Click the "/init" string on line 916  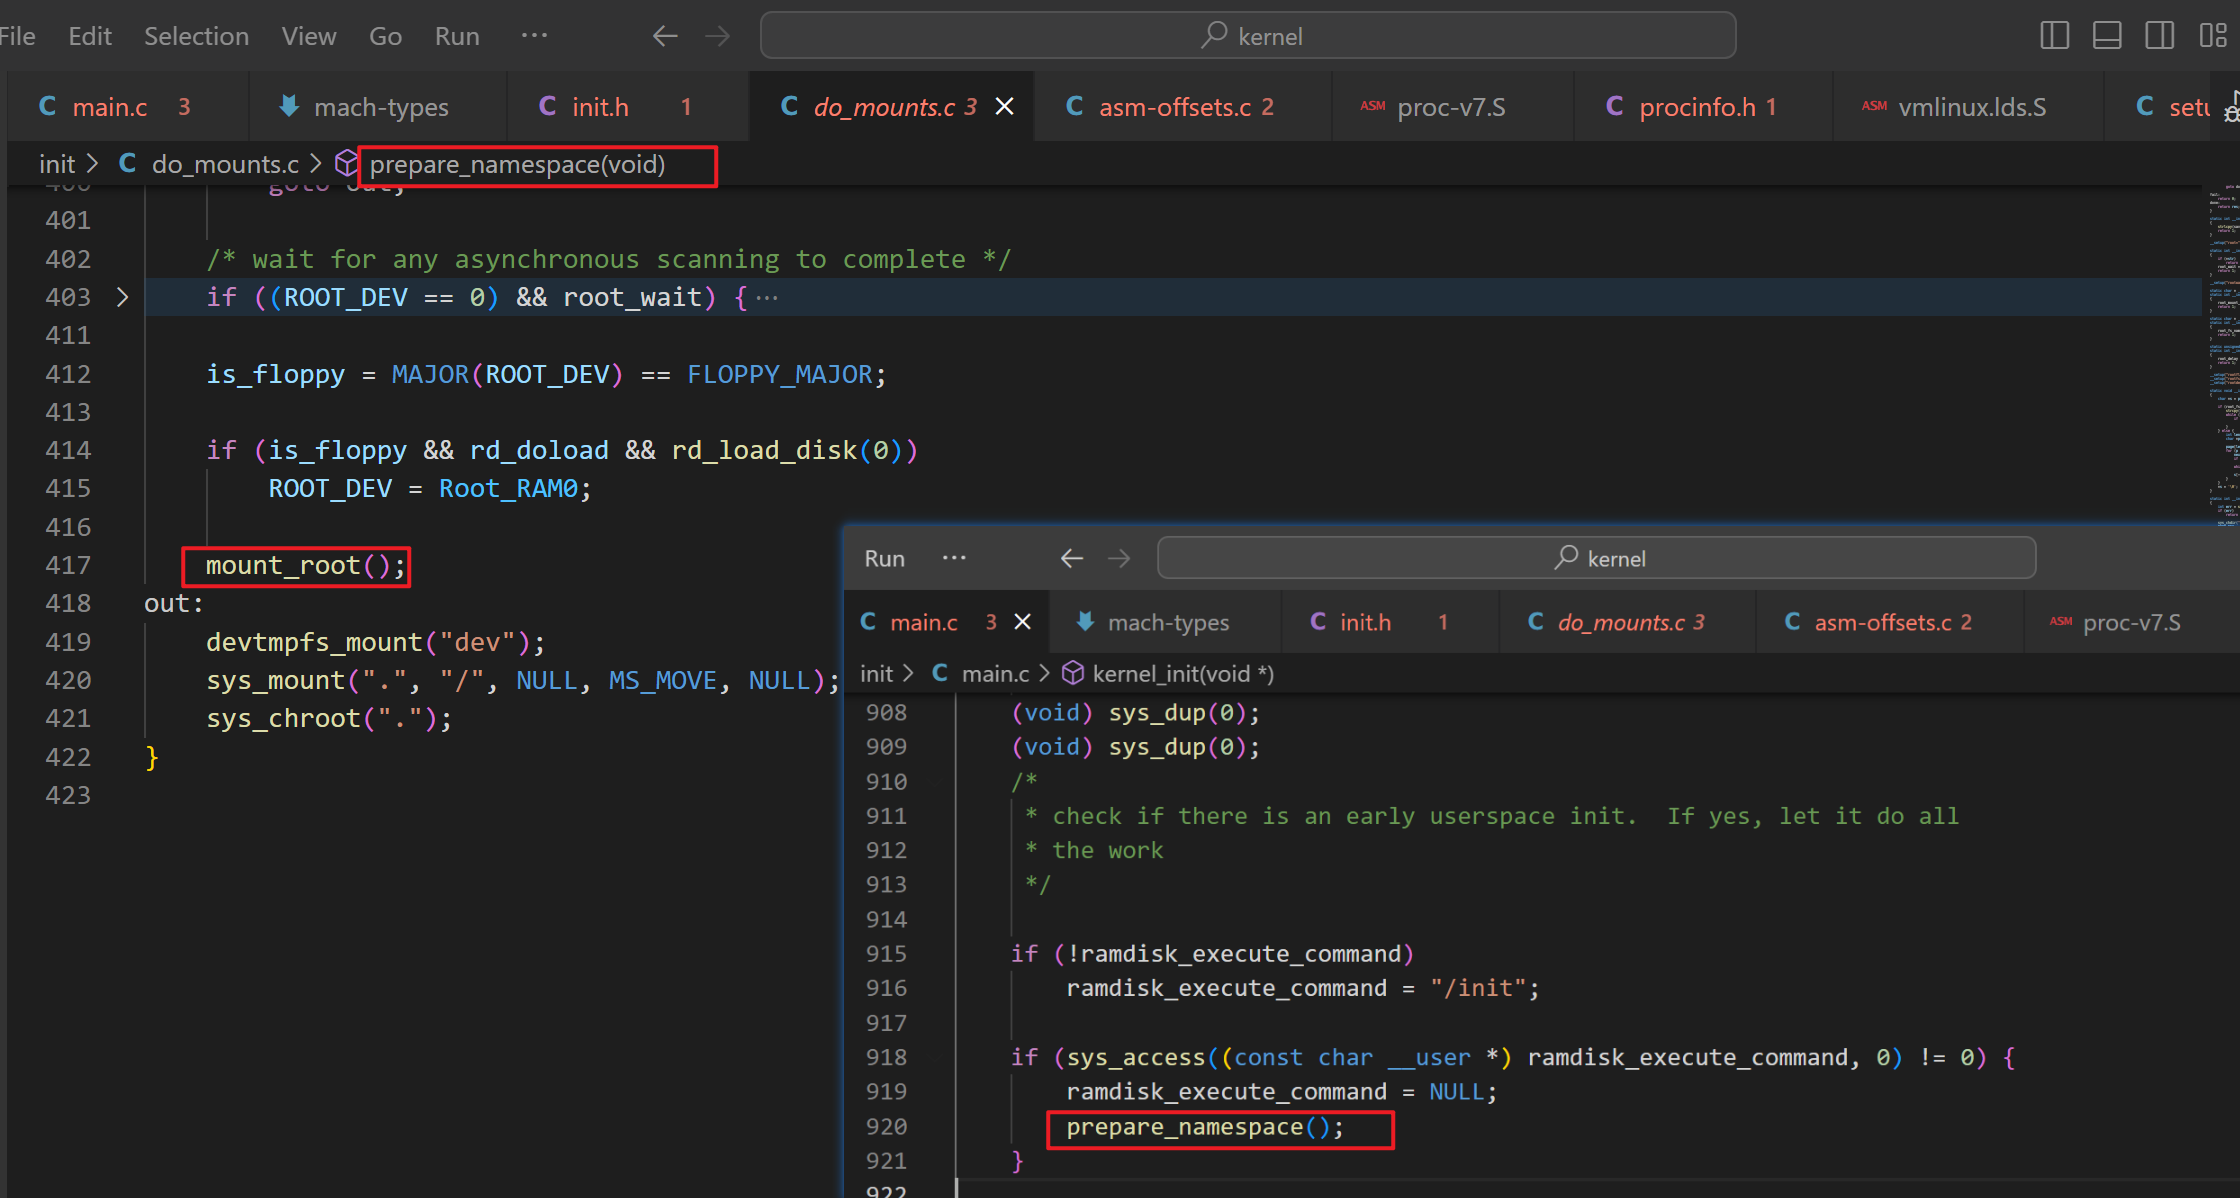pyautogui.click(x=1478, y=988)
